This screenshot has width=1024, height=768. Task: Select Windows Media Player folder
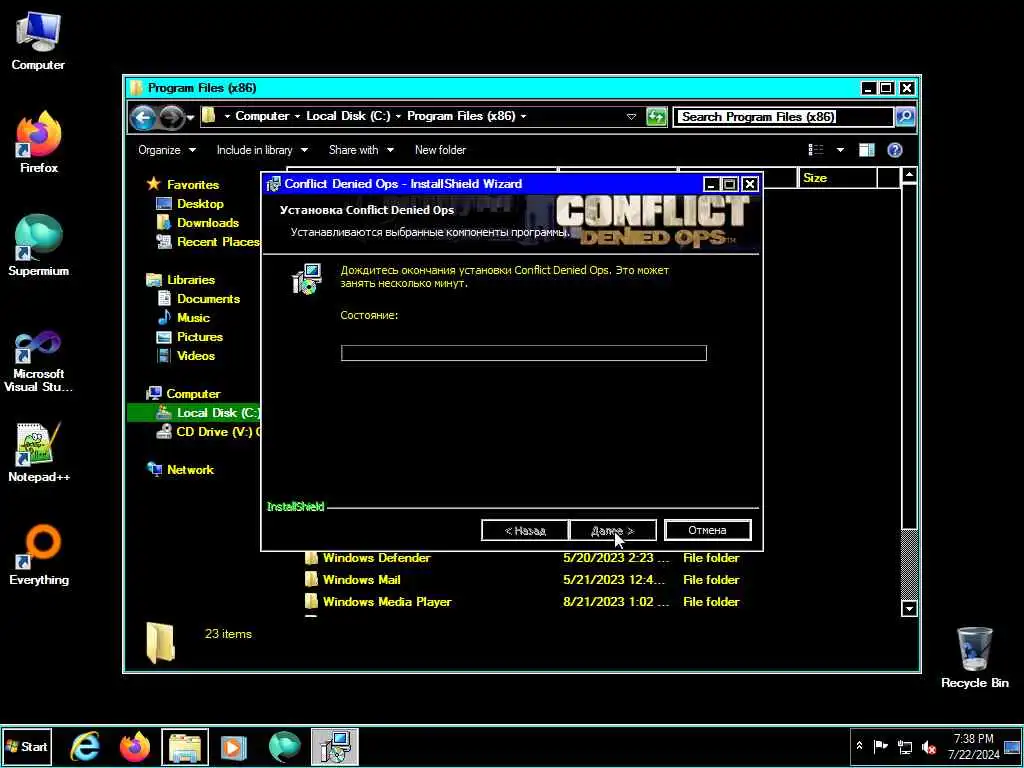click(387, 601)
